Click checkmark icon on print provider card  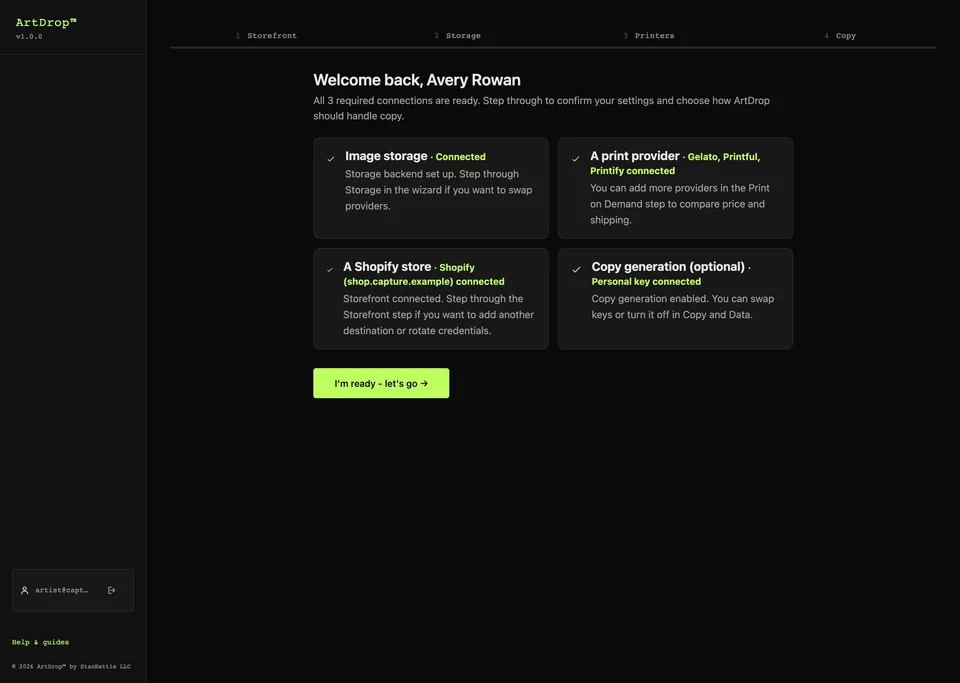coord(576,159)
